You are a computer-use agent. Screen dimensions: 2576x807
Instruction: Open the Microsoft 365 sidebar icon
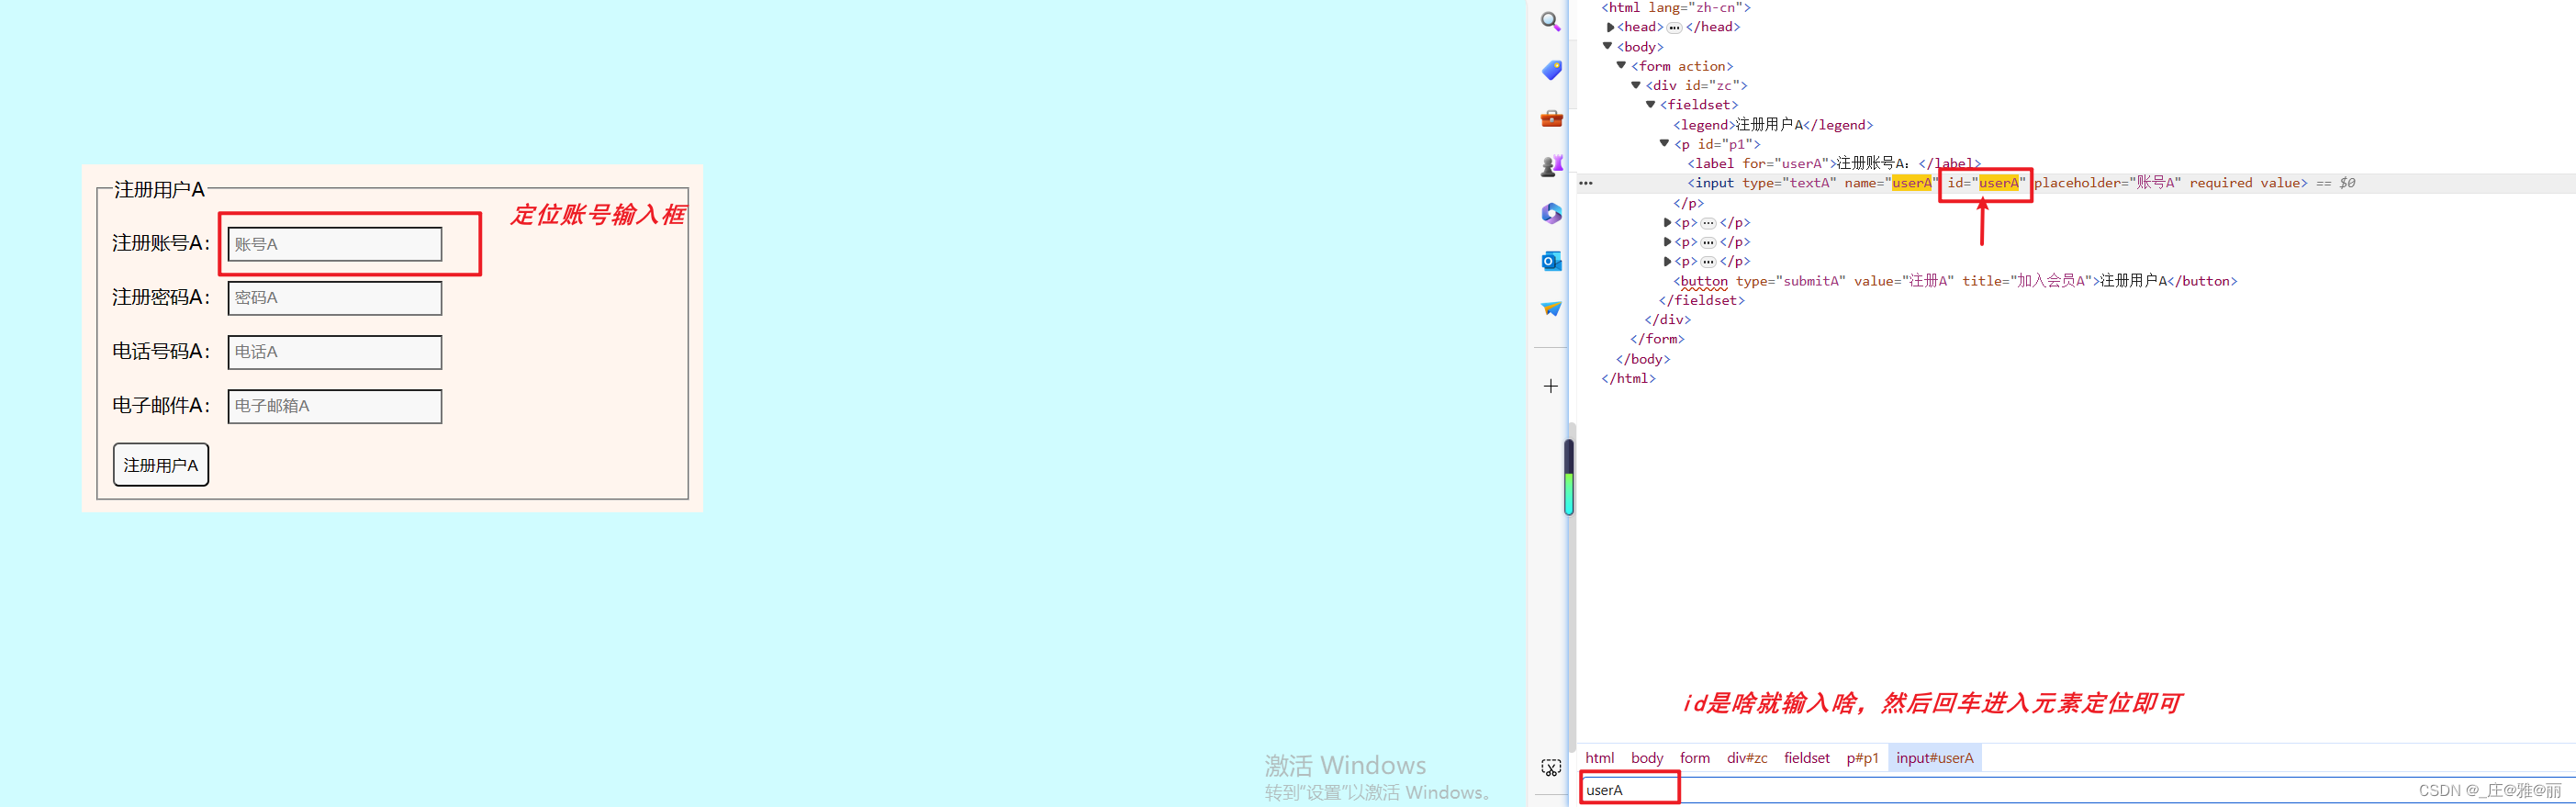click(1551, 213)
